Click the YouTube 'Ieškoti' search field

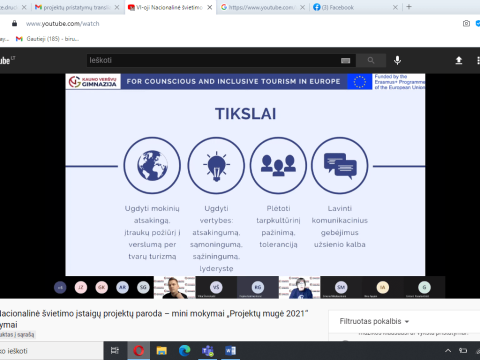213,60
